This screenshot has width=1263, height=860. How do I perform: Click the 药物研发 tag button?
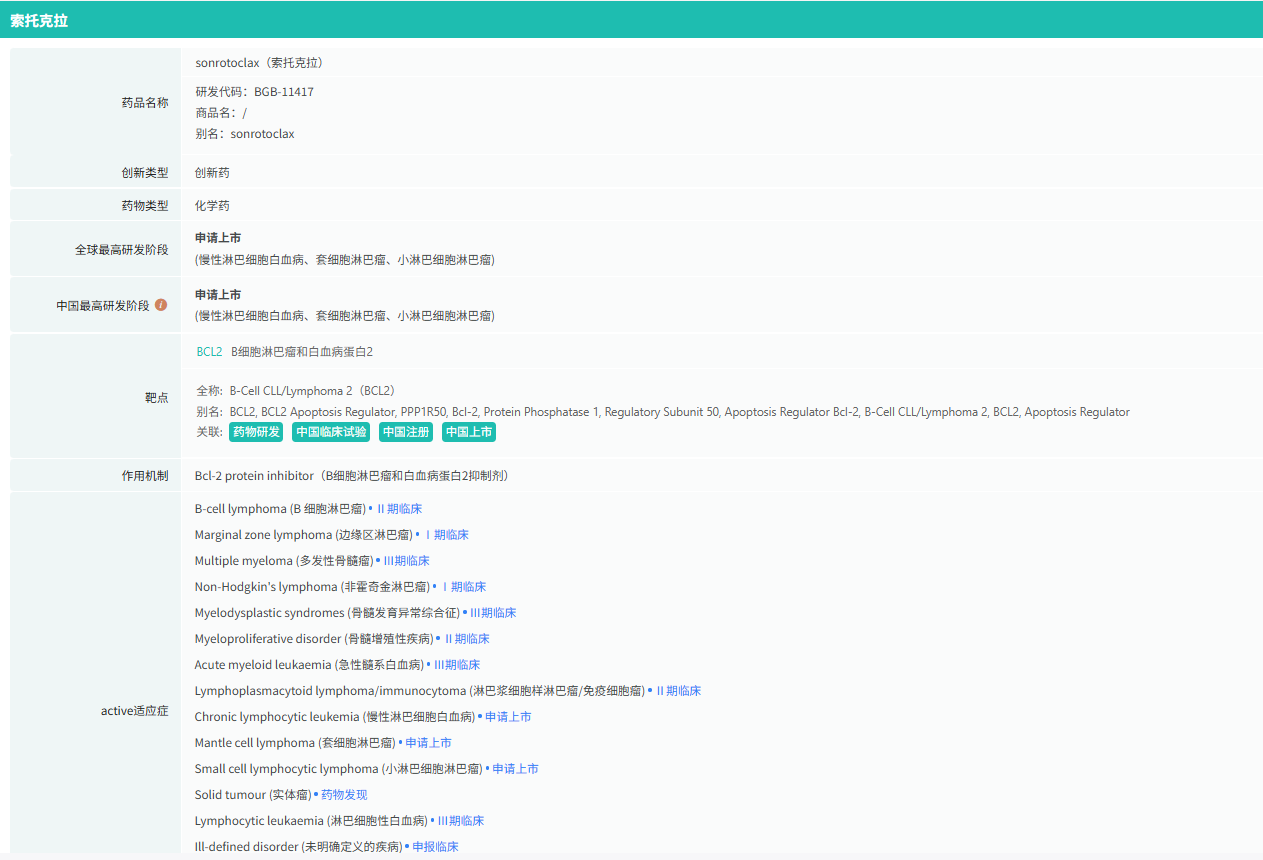tap(257, 432)
